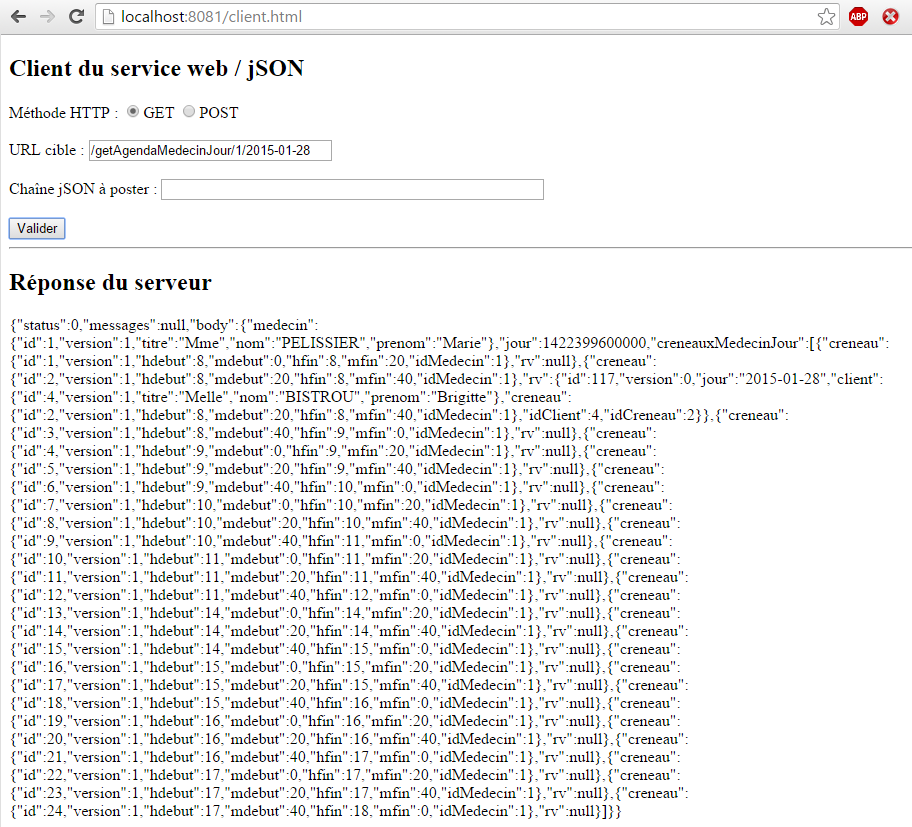The width and height of the screenshot is (912, 827).
Task: Focus the URL cible input field
Action: click(x=210, y=150)
